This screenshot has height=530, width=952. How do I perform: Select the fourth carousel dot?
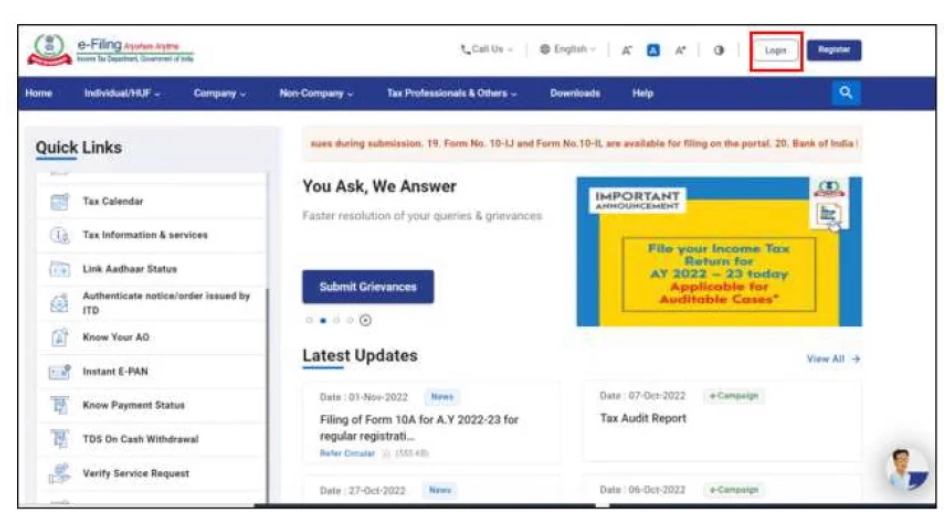click(x=350, y=320)
